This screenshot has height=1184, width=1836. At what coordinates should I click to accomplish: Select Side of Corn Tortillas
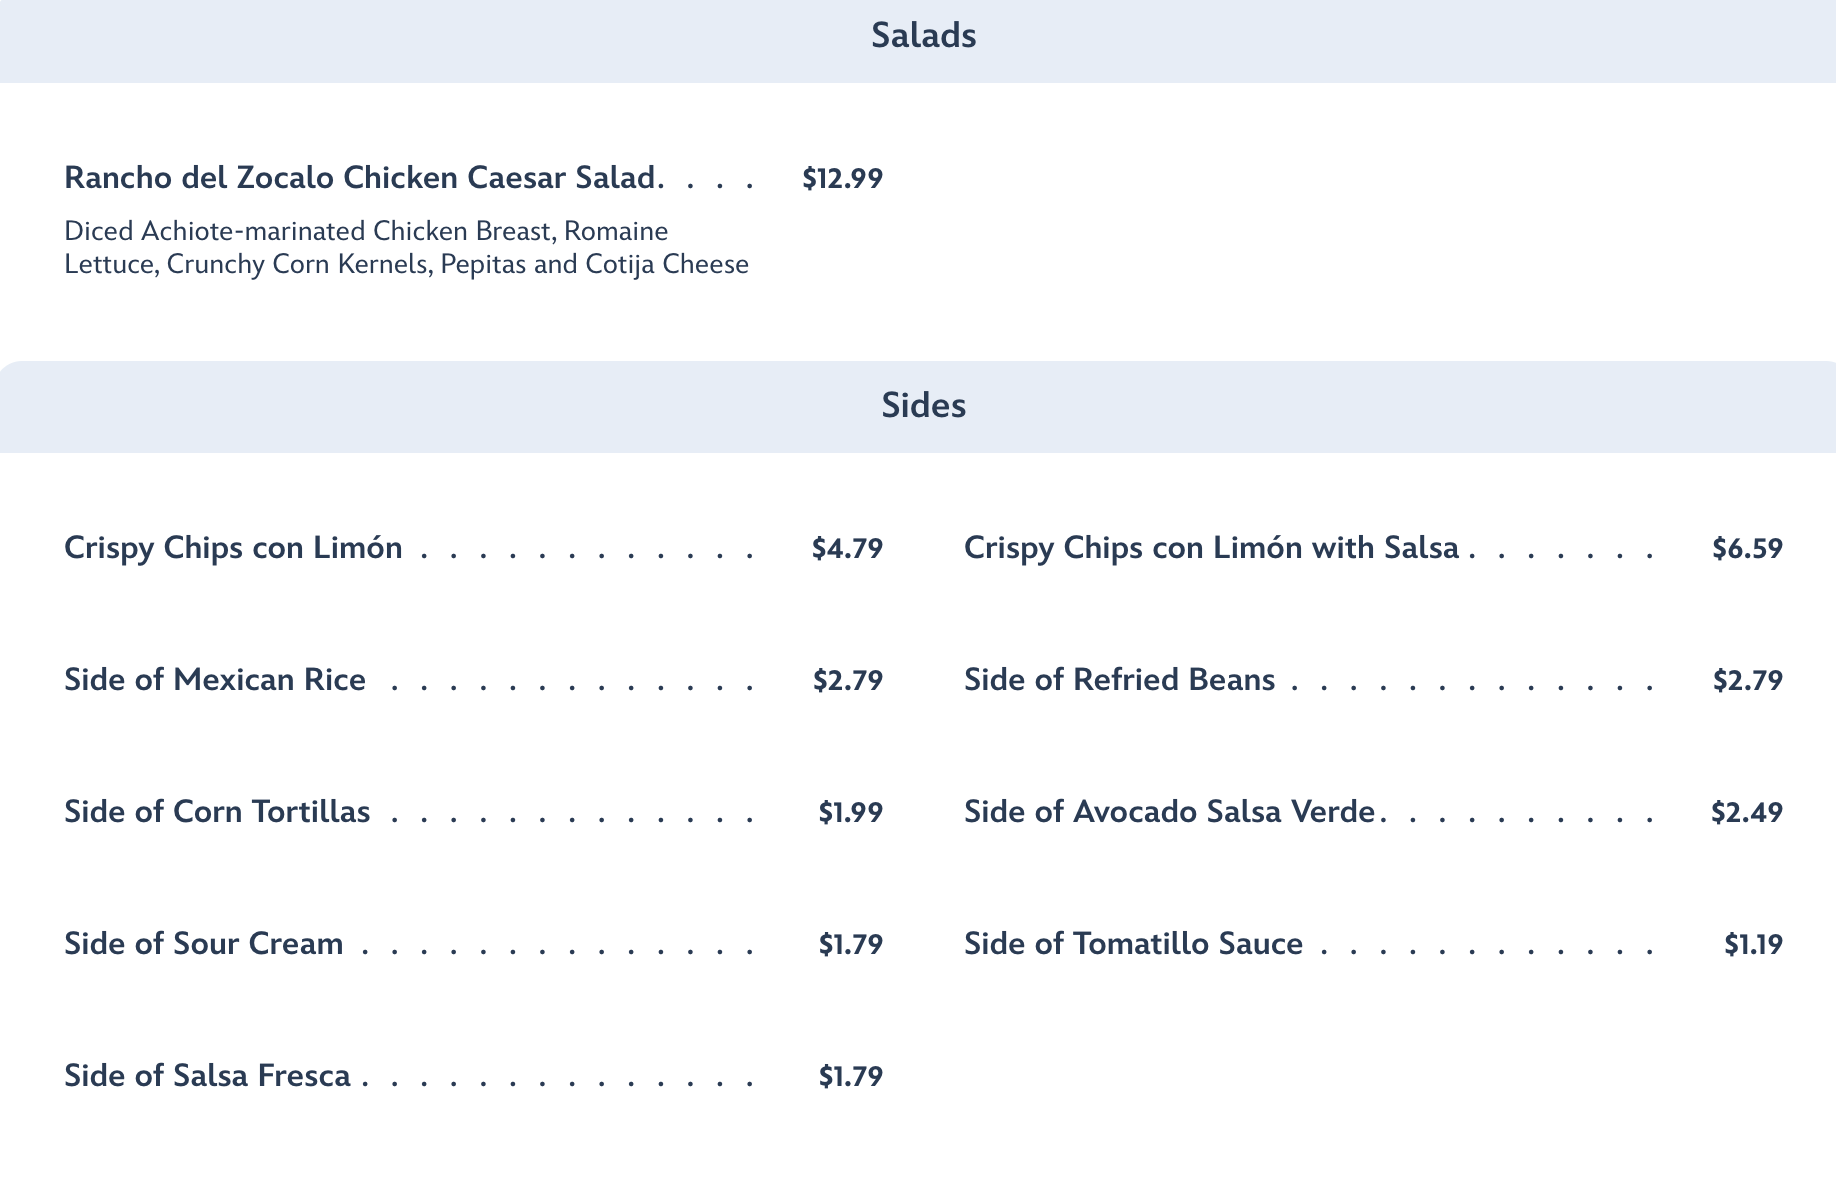(x=217, y=812)
